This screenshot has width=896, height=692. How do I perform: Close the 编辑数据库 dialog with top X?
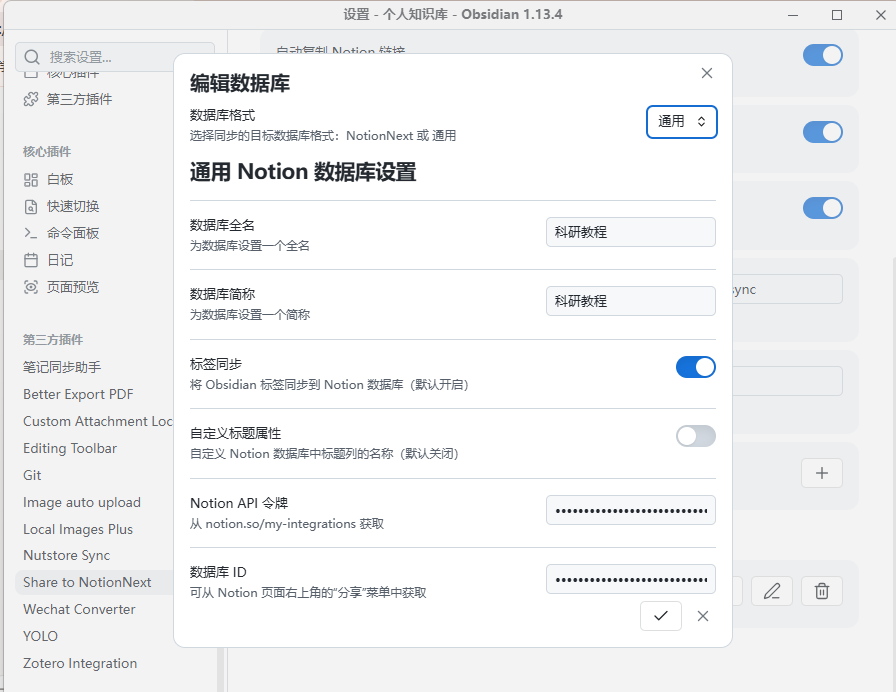707,73
